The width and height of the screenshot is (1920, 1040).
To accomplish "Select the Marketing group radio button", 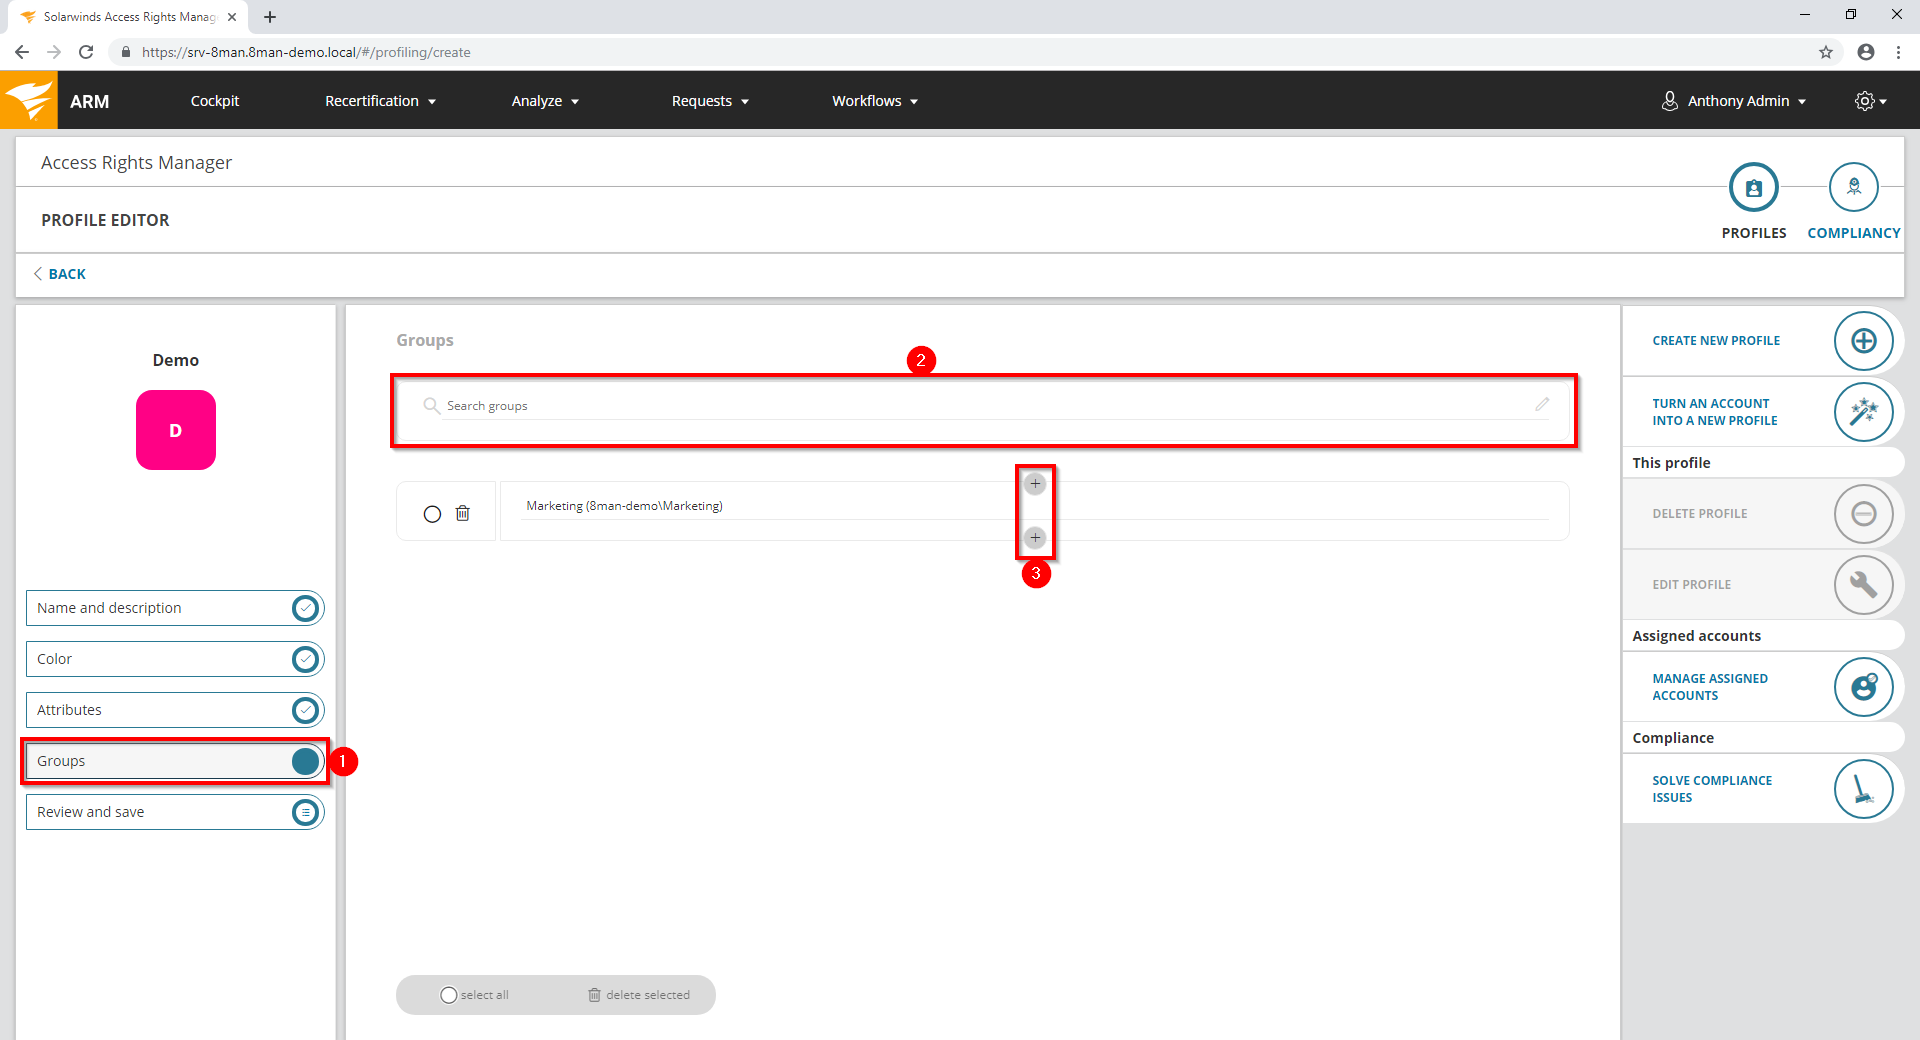I will (x=432, y=514).
